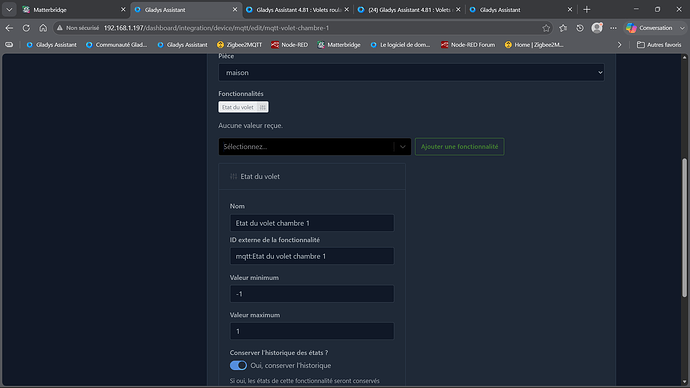Open Node-RED Forum bookmark

(468, 44)
